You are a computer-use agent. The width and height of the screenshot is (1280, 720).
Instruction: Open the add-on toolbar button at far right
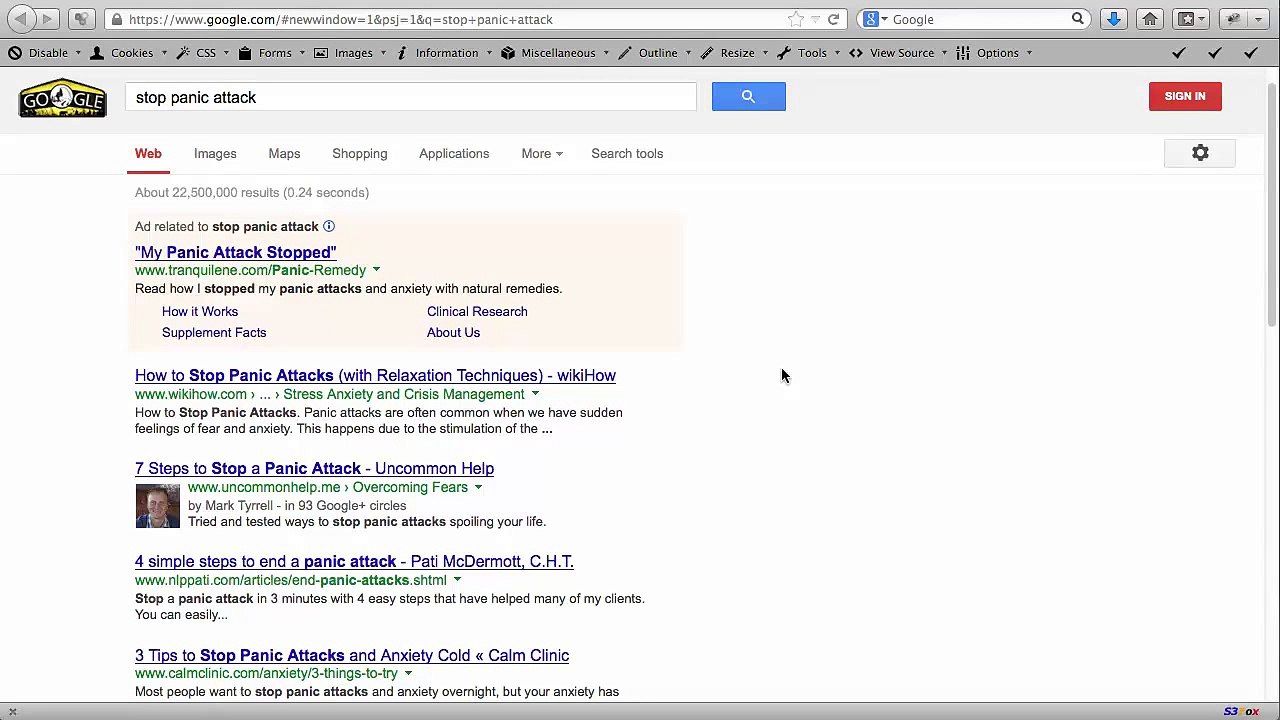pyautogui.click(x=1233, y=19)
